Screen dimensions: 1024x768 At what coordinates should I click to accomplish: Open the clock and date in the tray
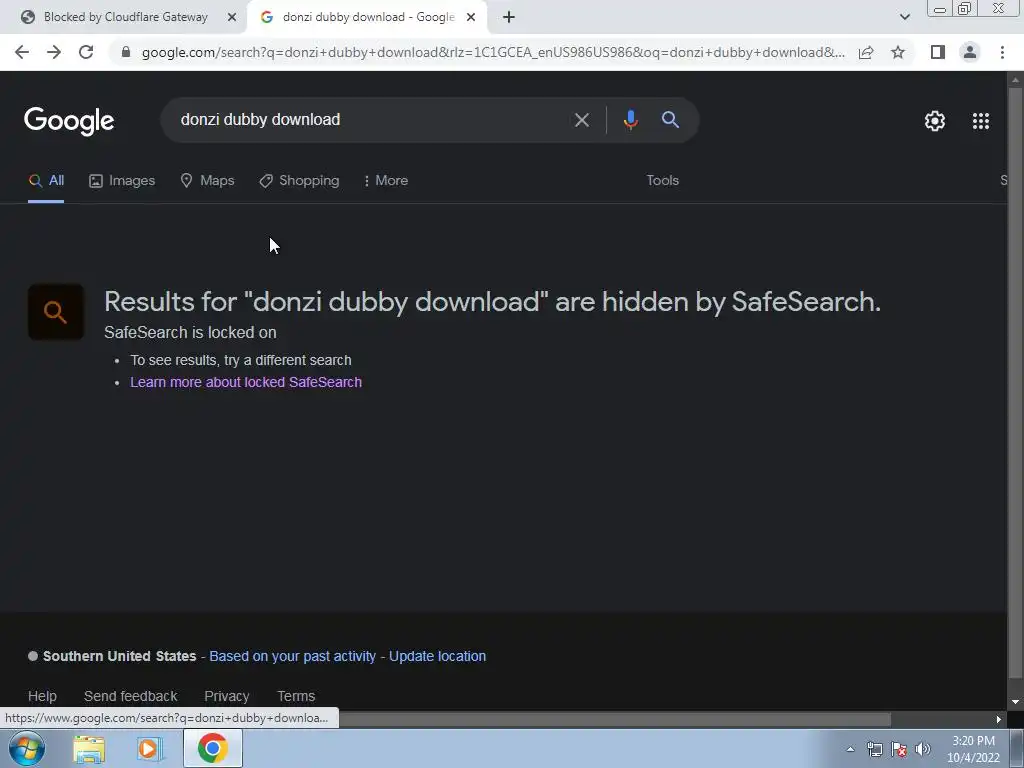973,749
